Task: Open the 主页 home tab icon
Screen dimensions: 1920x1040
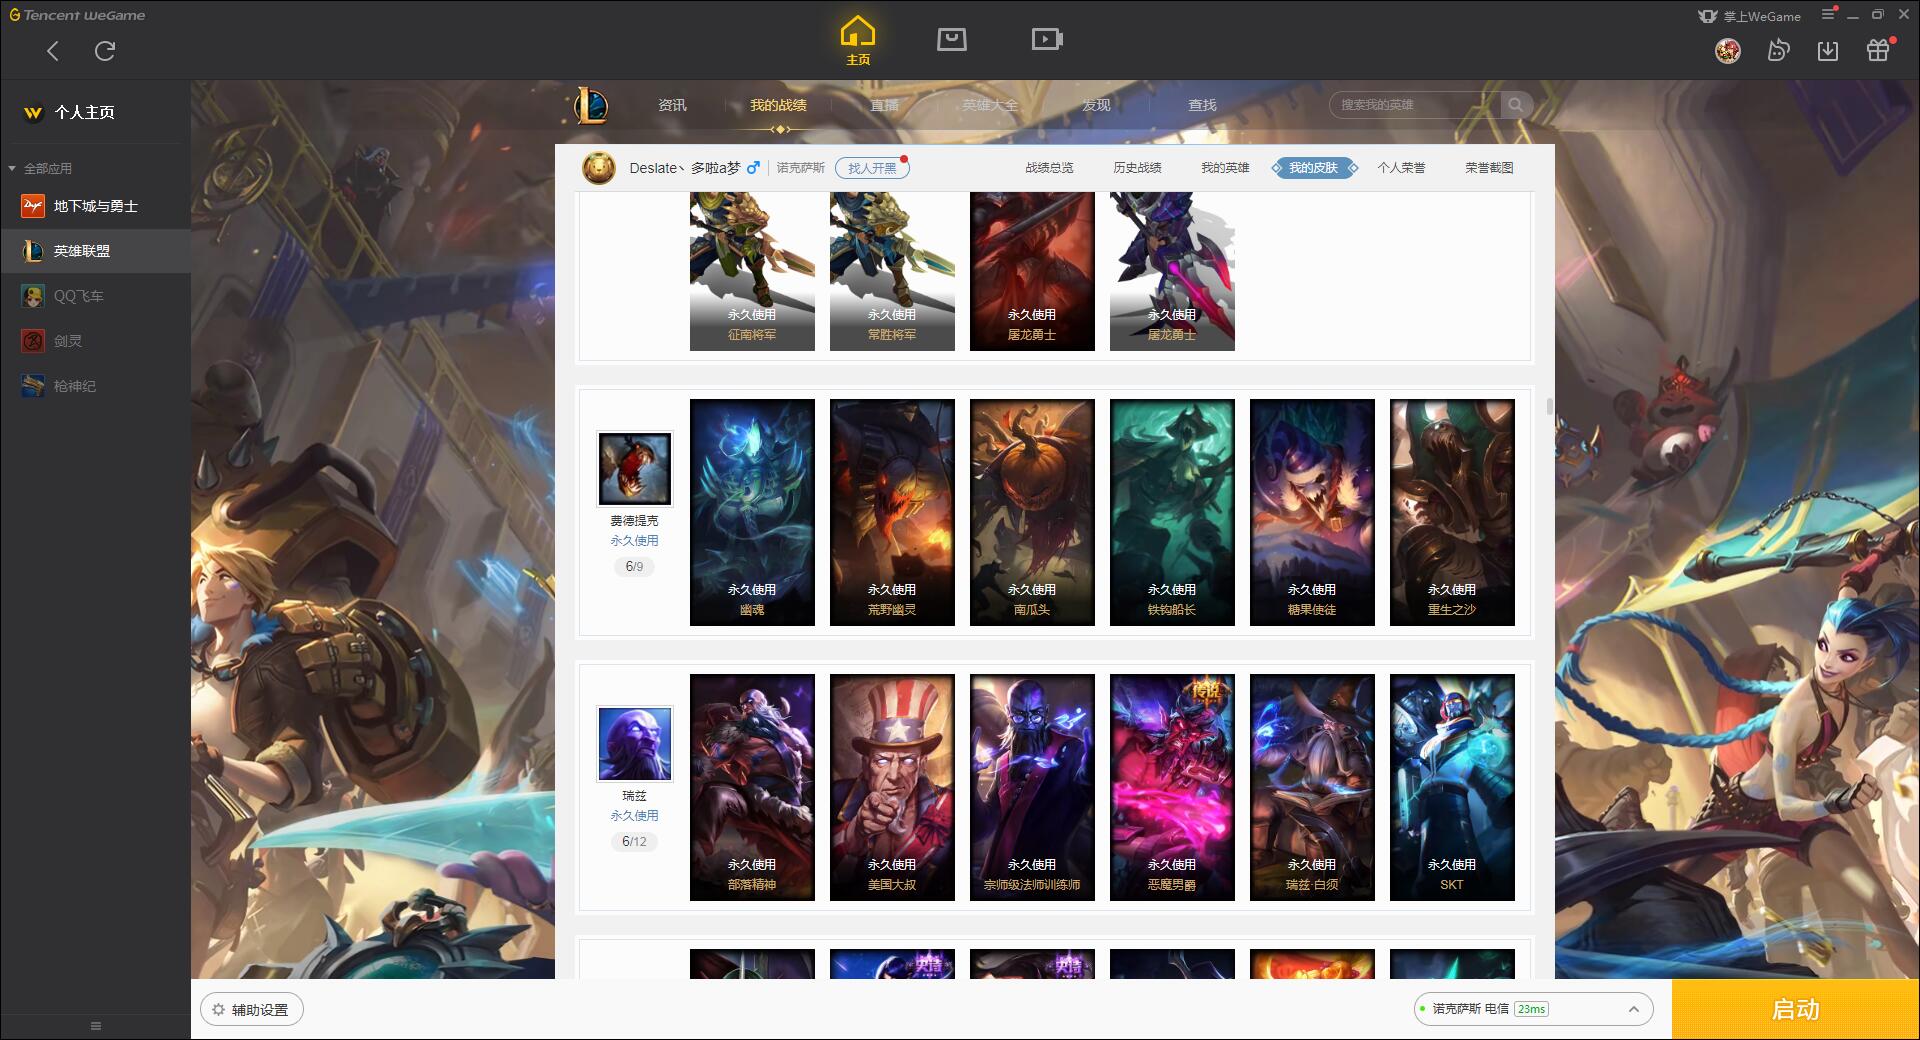Action: pyautogui.click(x=858, y=41)
